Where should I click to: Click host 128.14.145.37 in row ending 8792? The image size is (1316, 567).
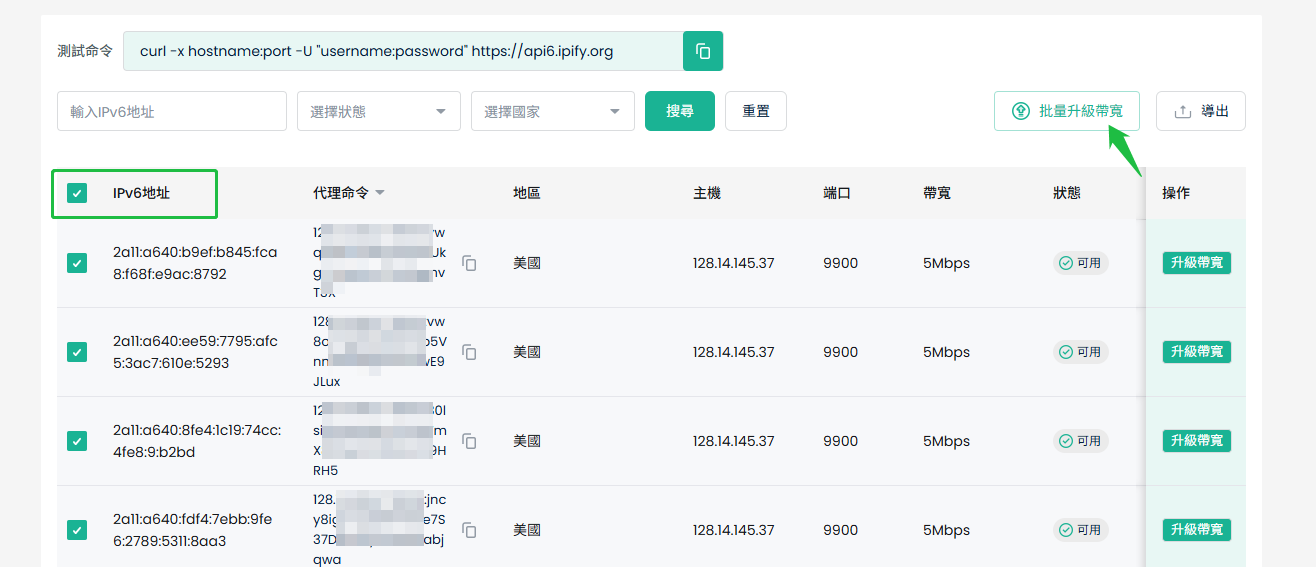(x=733, y=263)
